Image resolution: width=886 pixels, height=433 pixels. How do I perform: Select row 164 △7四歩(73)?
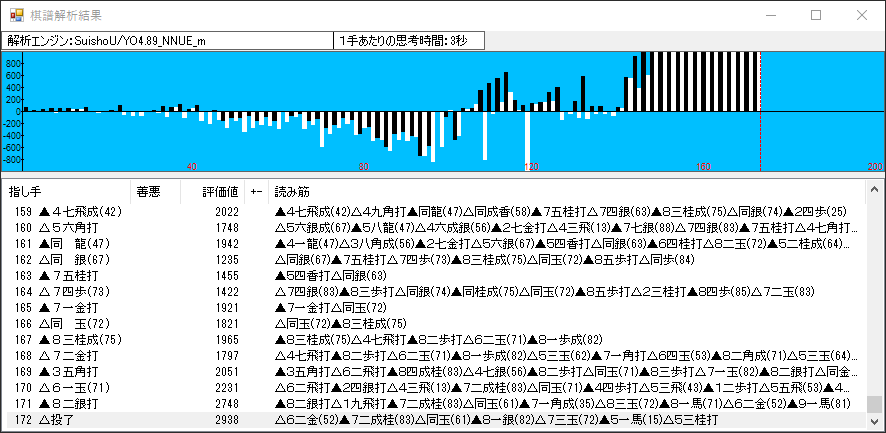(x=433, y=292)
